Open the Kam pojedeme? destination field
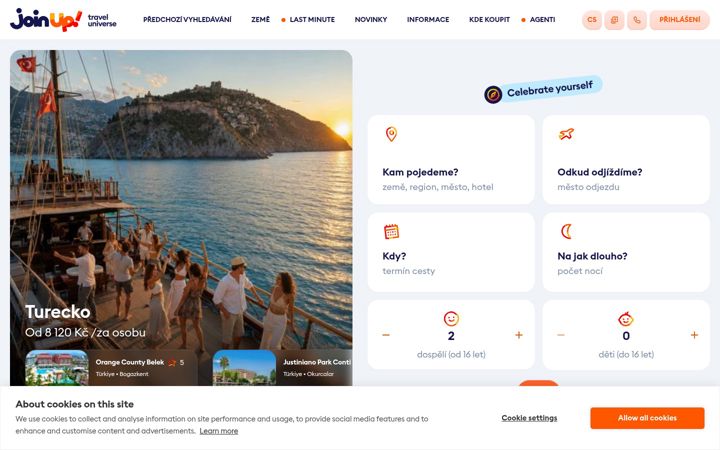This screenshot has width=720, height=450. (x=451, y=160)
